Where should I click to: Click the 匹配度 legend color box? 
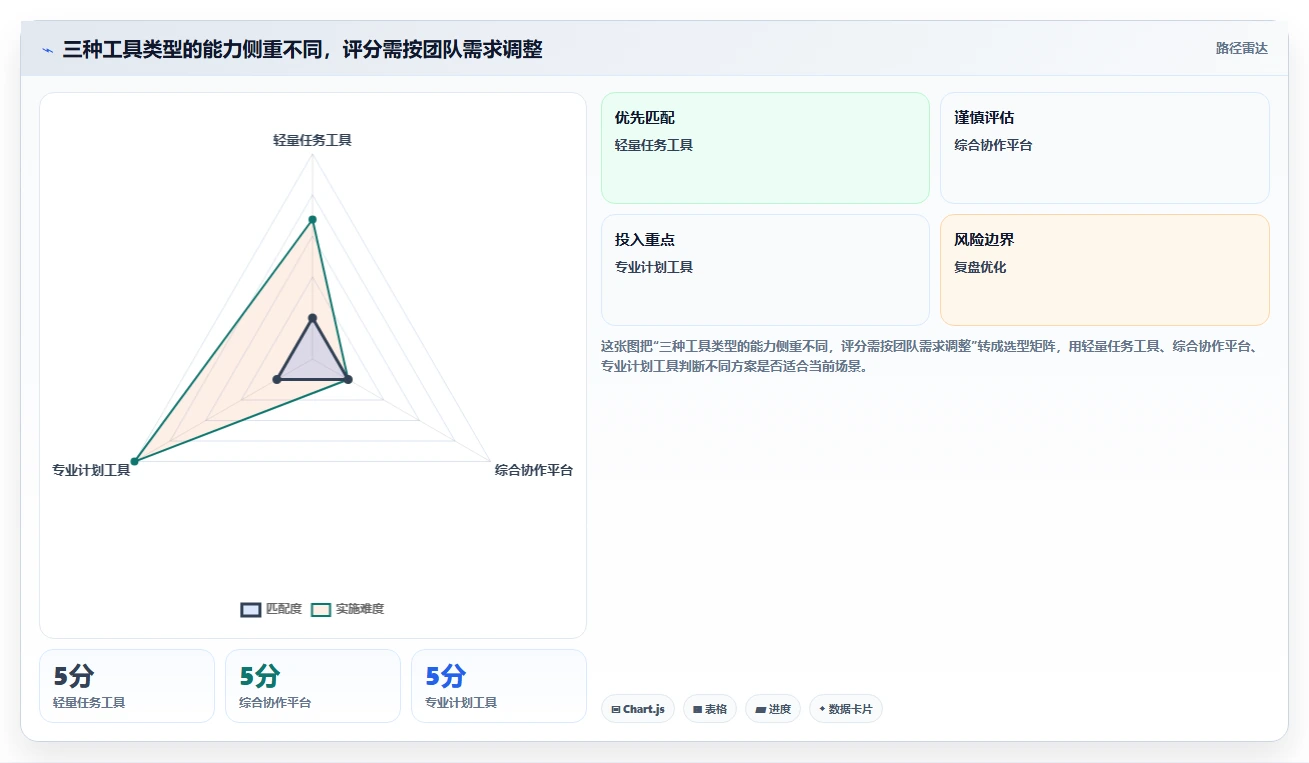click(251, 610)
